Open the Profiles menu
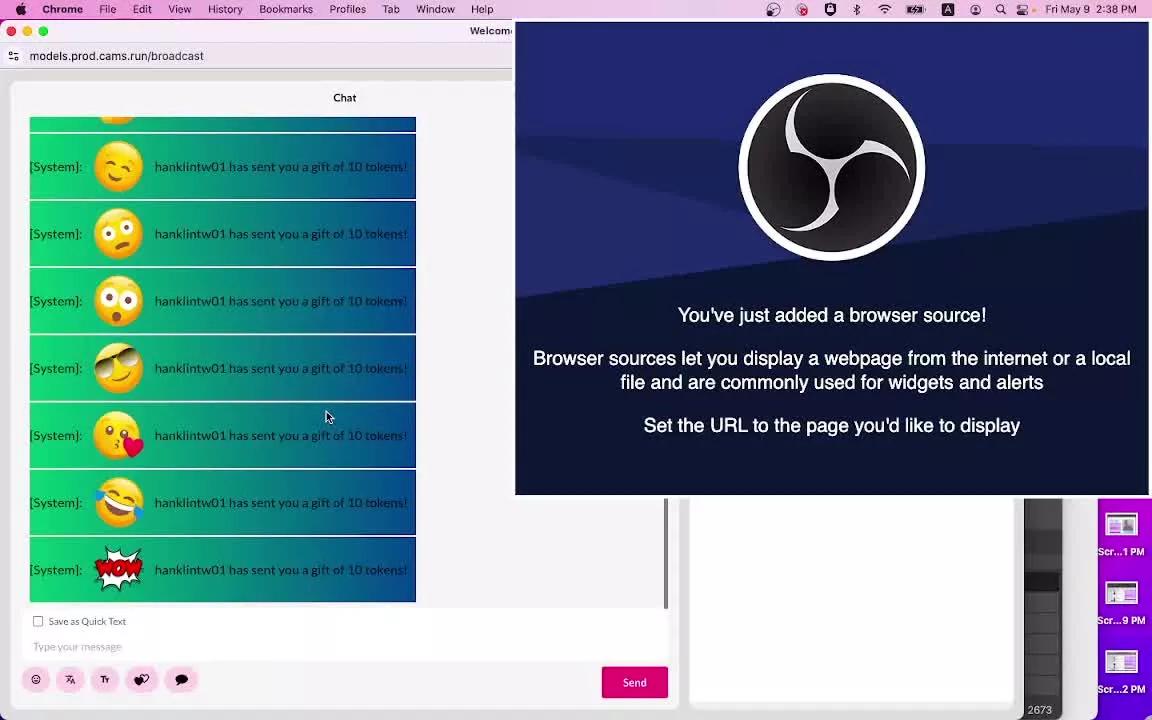 348,10
